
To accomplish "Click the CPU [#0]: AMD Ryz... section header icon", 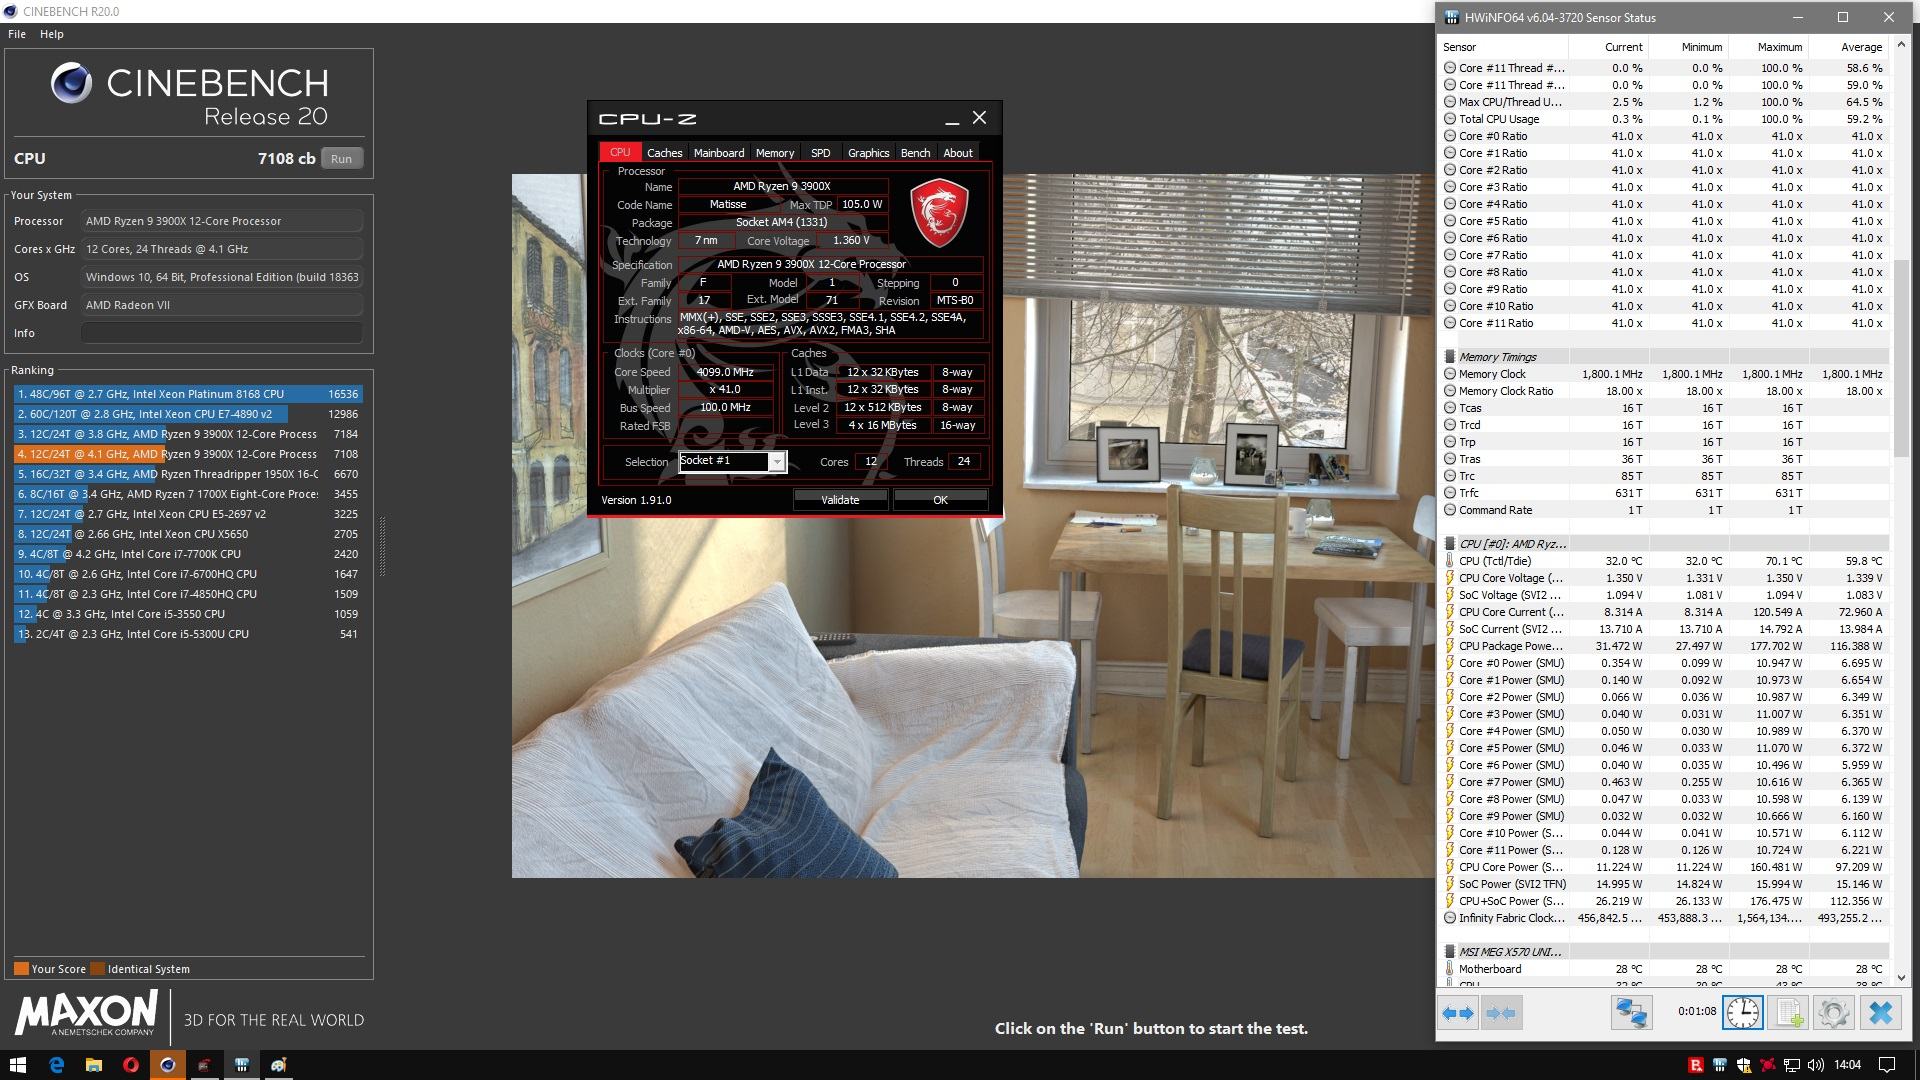I will pyautogui.click(x=1449, y=544).
